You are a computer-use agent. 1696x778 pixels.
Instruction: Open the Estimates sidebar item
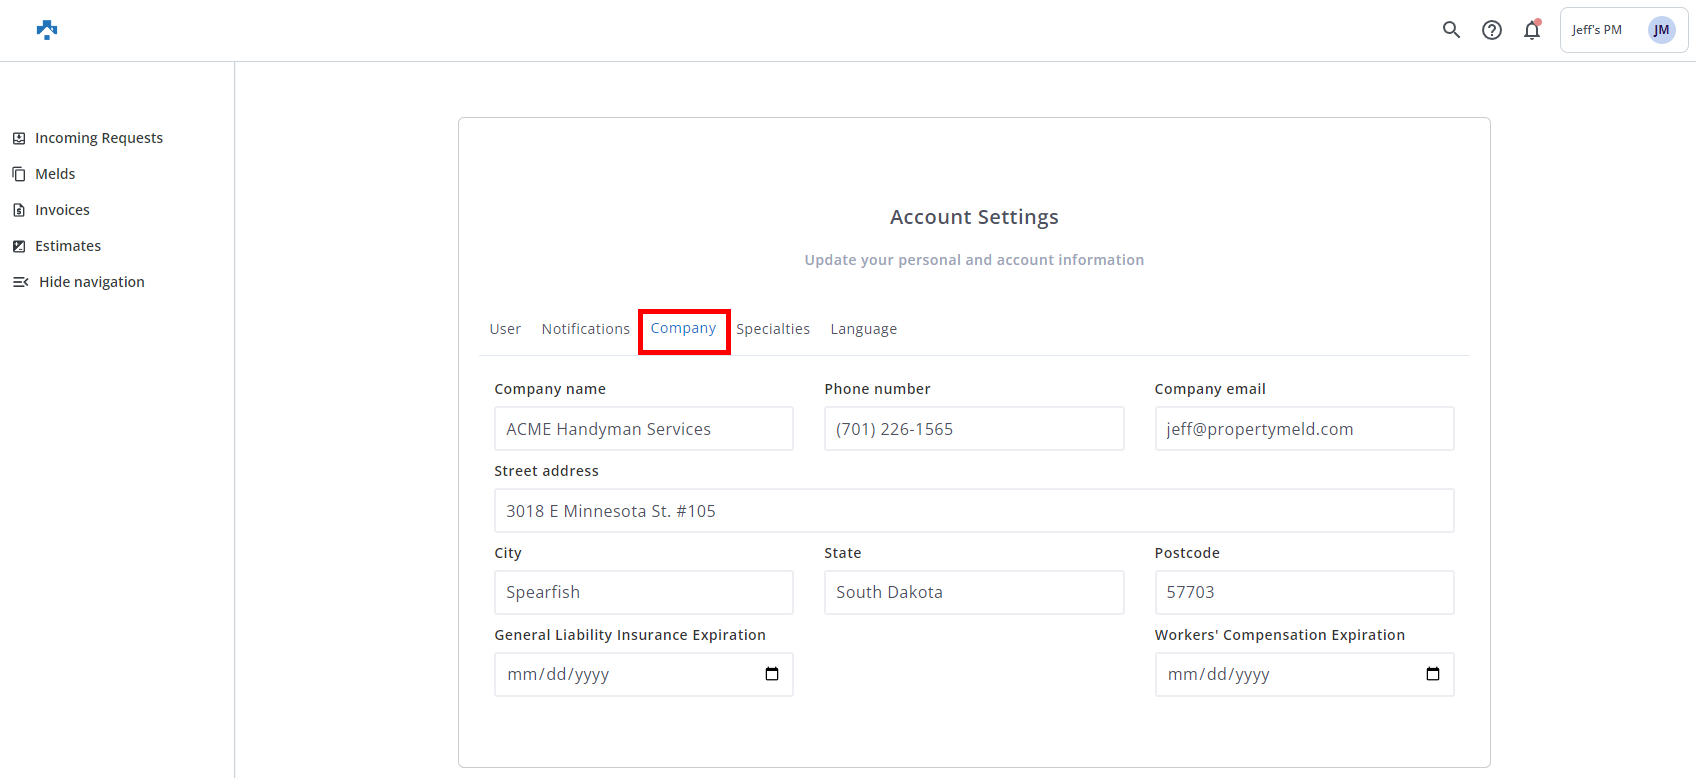coord(67,246)
